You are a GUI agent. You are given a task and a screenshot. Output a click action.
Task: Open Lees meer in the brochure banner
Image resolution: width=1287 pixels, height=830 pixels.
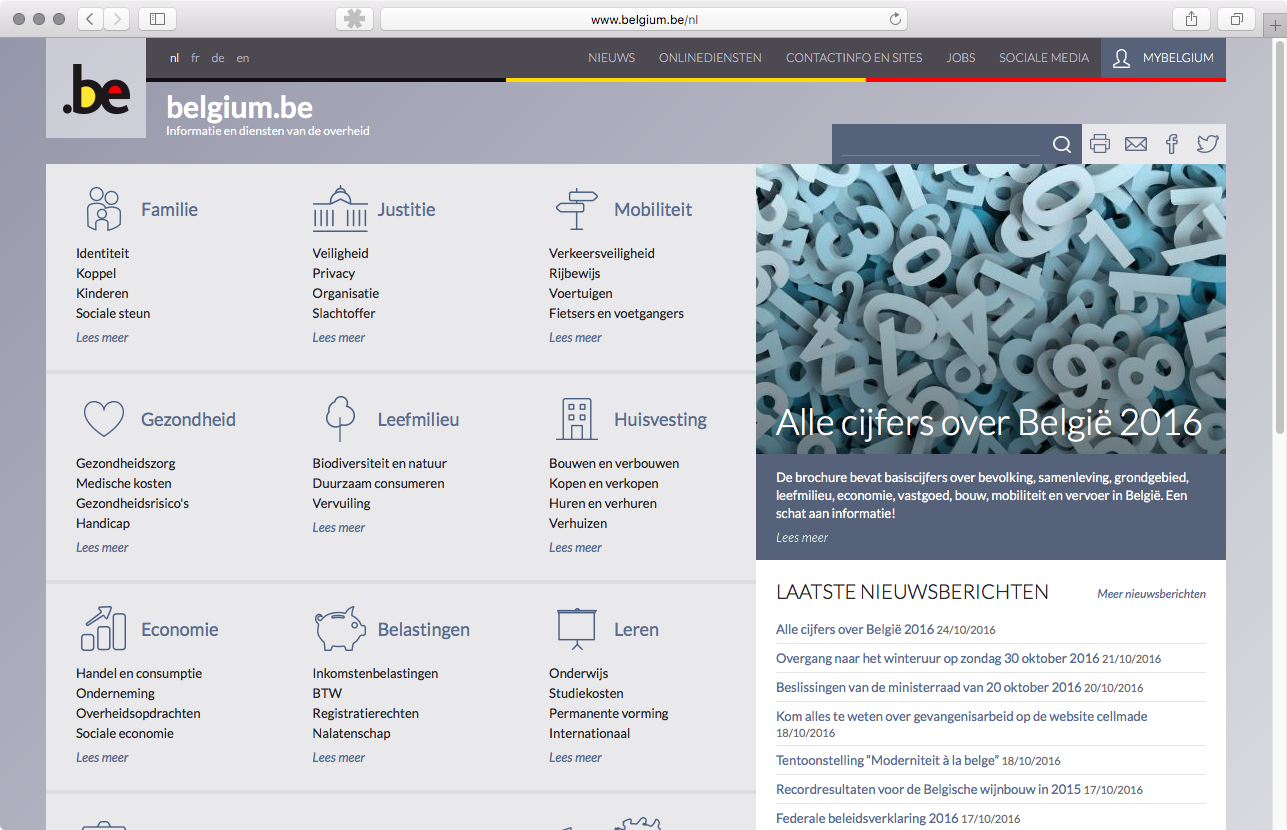coord(802,538)
